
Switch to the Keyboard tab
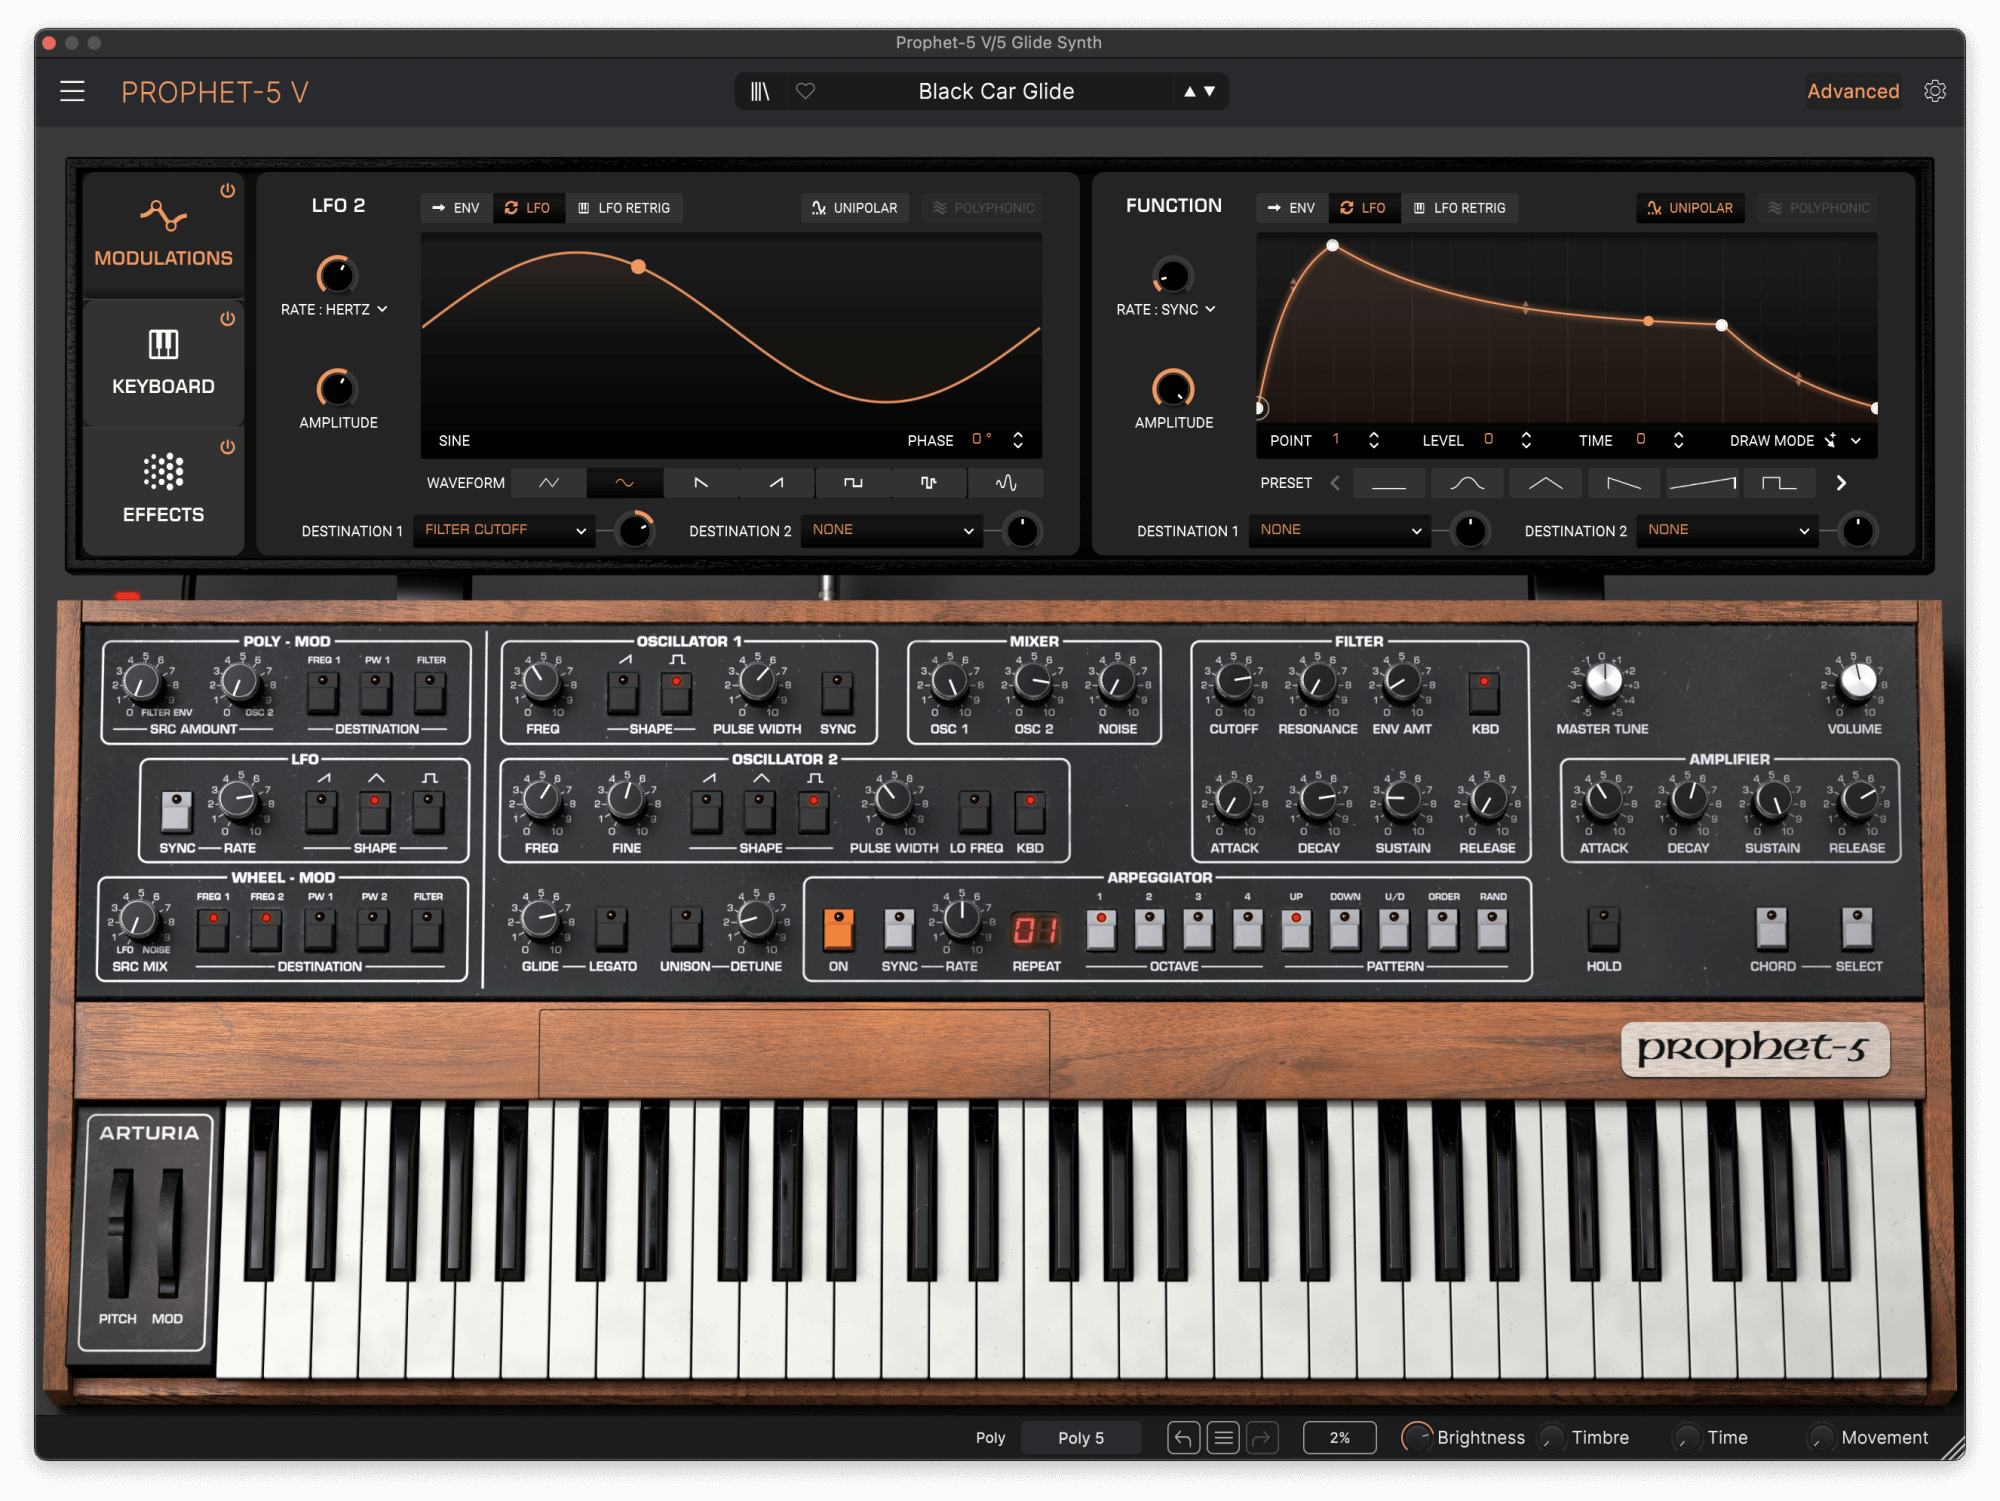(x=163, y=364)
